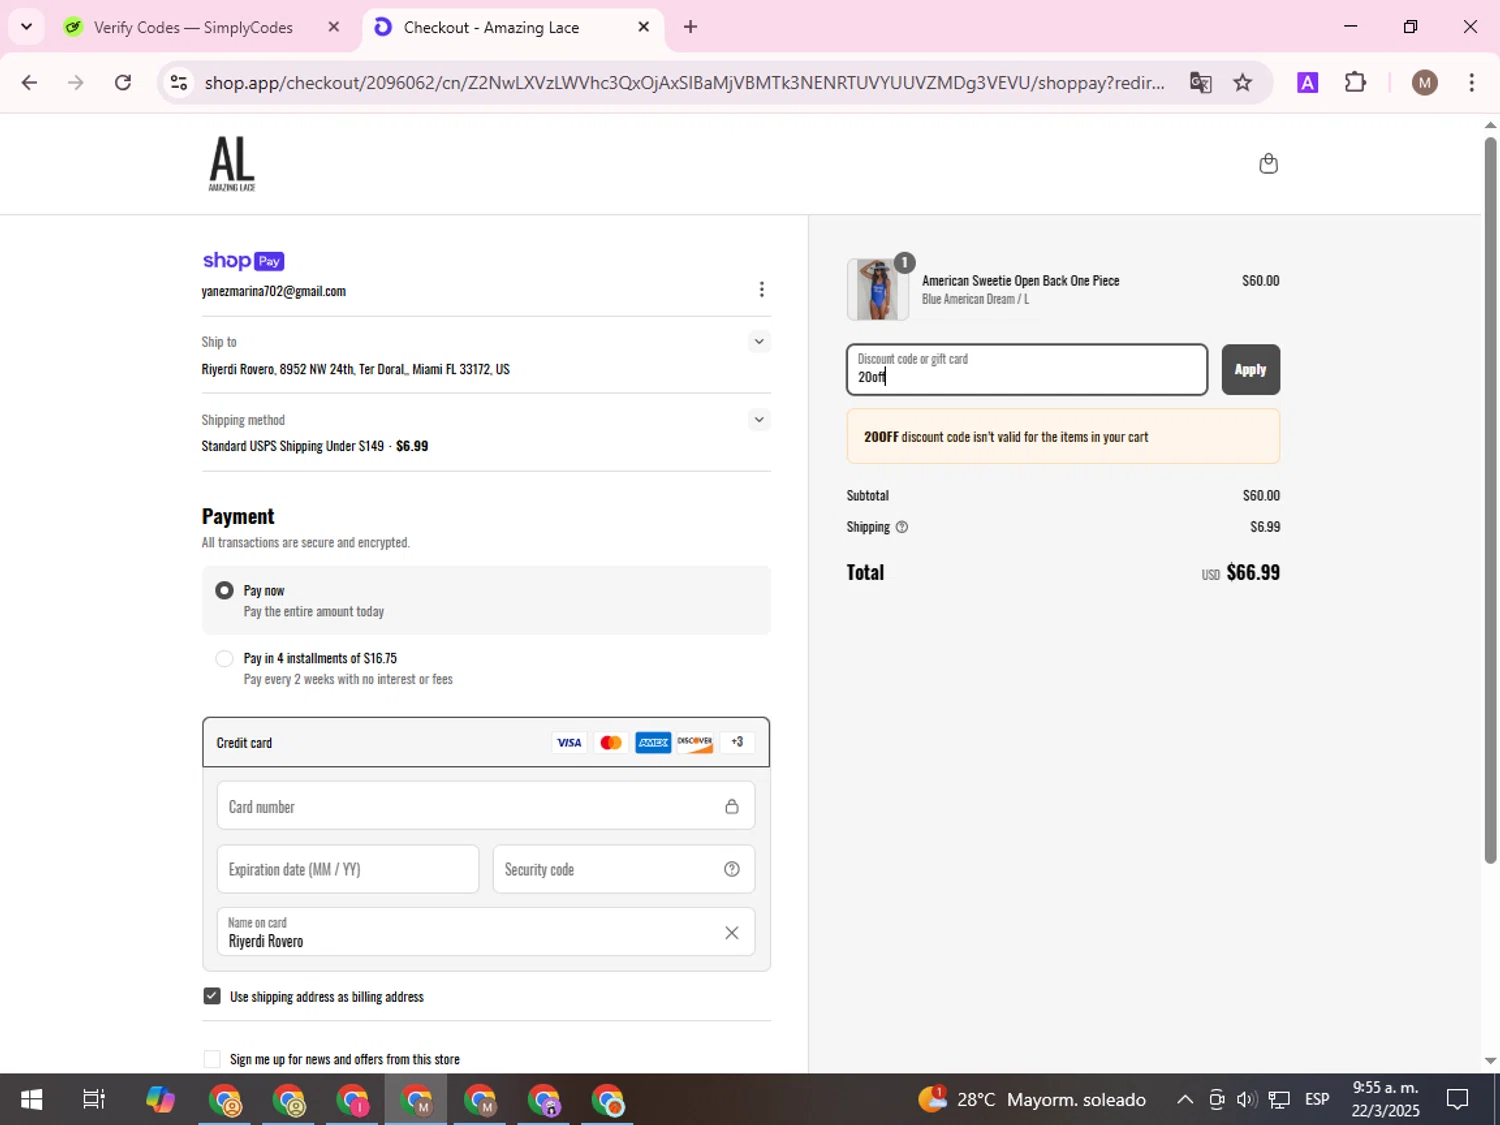Image resolution: width=1500 pixels, height=1125 pixels.
Task: Click the total amount $66.99
Action: [1253, 572]
